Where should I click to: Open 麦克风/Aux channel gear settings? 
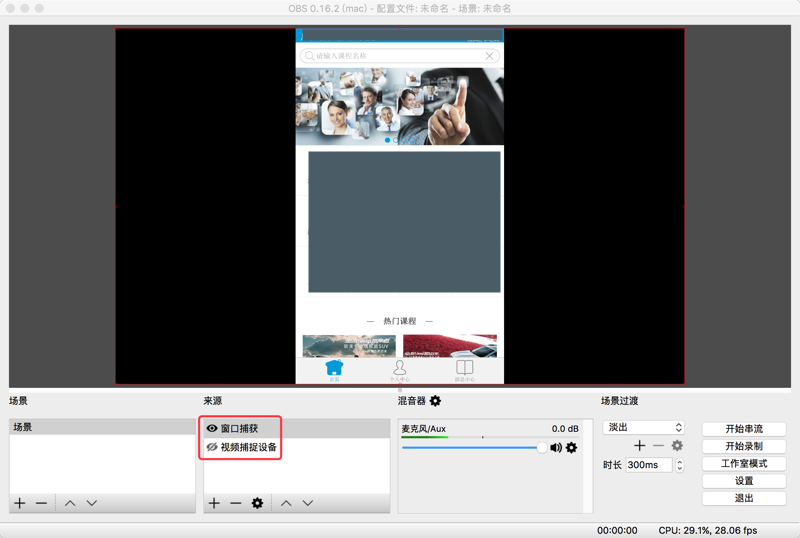[572, 448]
